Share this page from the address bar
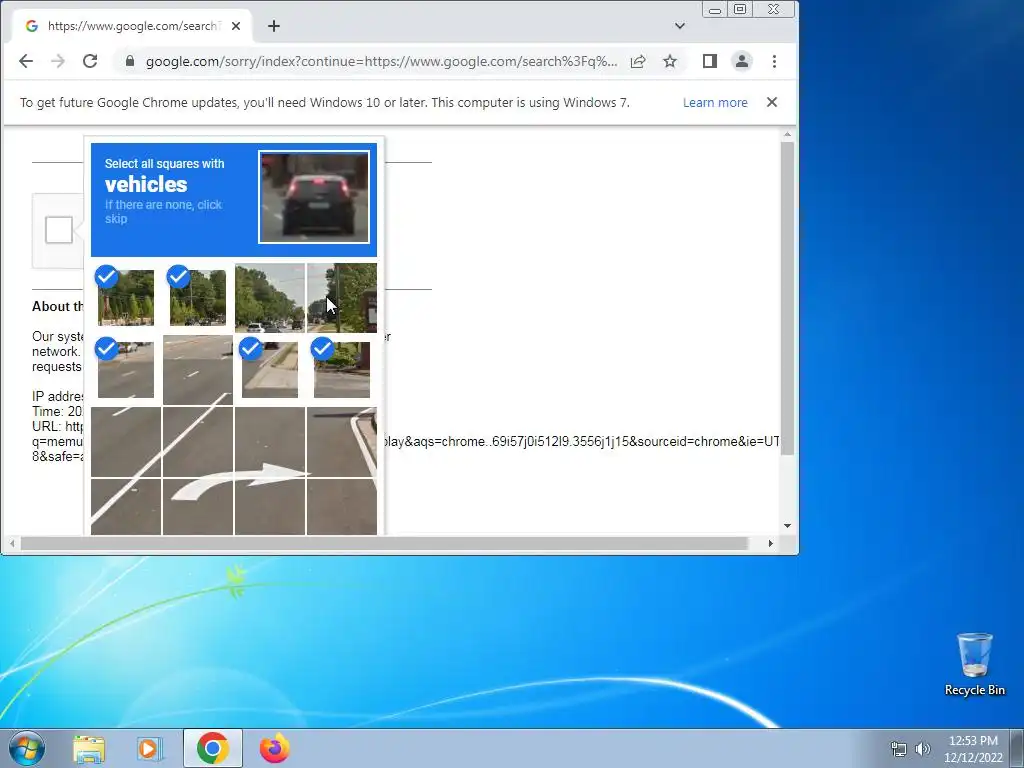The width and height of the screenshot is (1024, 768). pyautogui.click(x=638, y=61)
